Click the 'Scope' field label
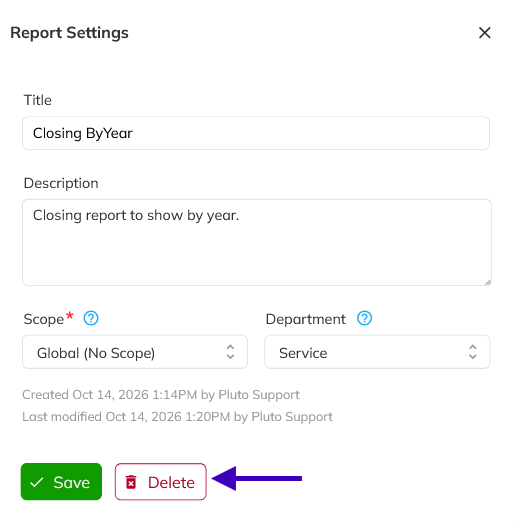Screen dimensions: 513x521 [44, 319]
